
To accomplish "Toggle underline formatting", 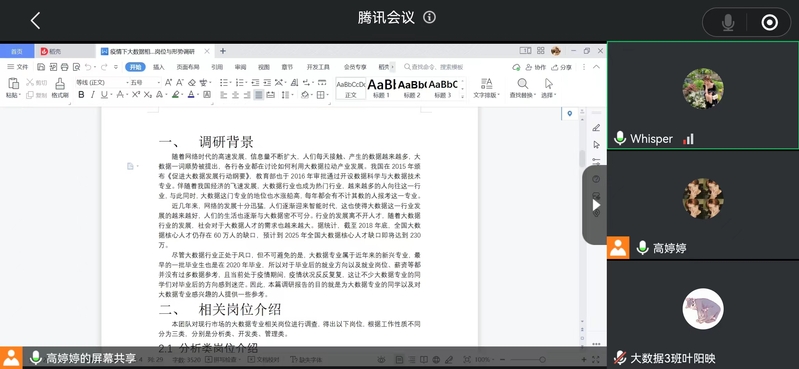I will (x=104, y=94).
